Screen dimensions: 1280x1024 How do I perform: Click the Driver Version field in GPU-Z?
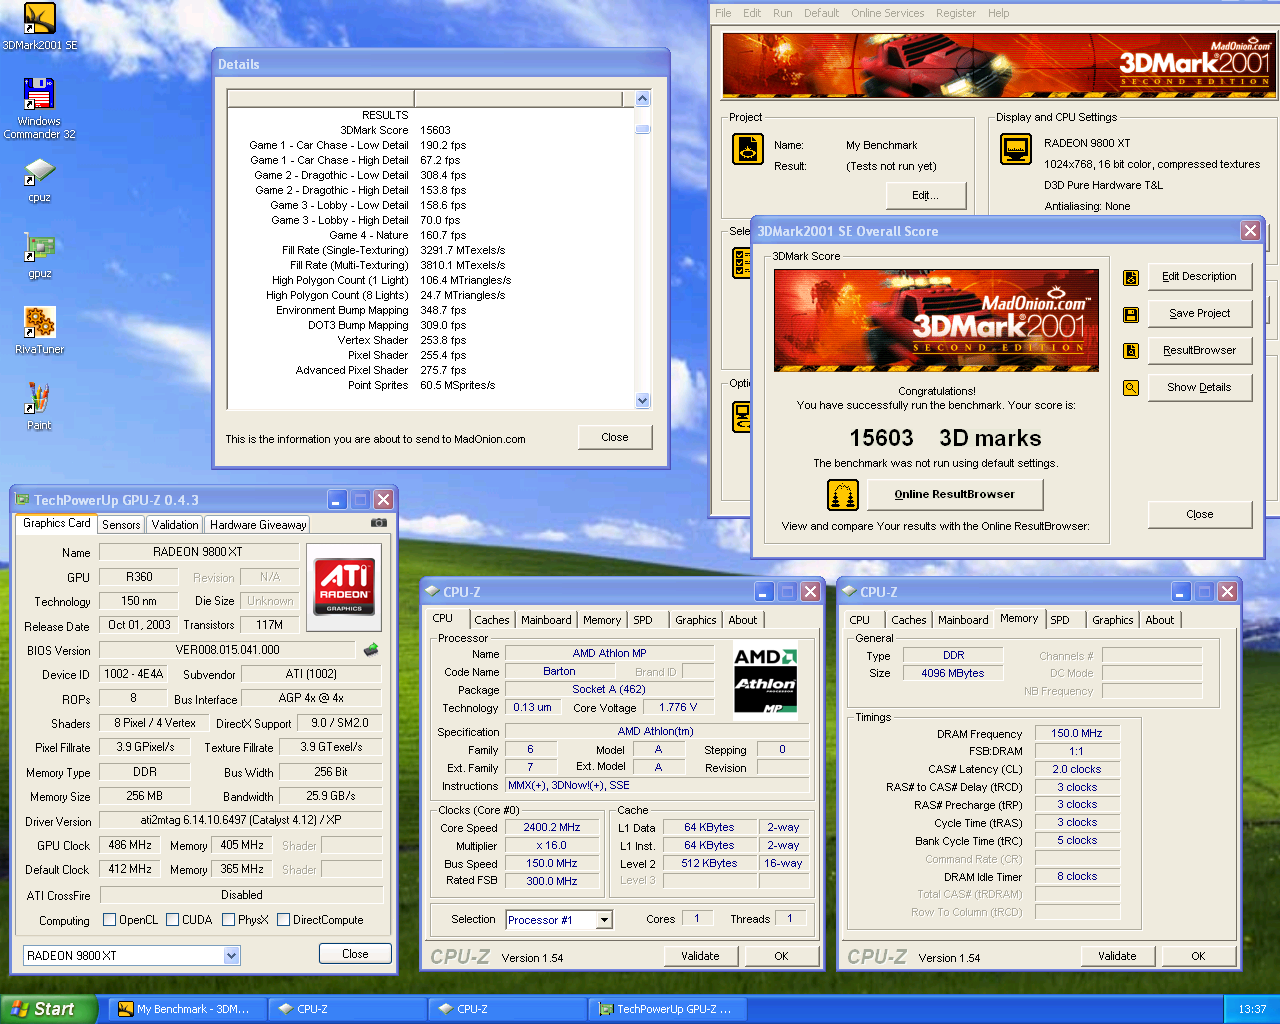241,821
